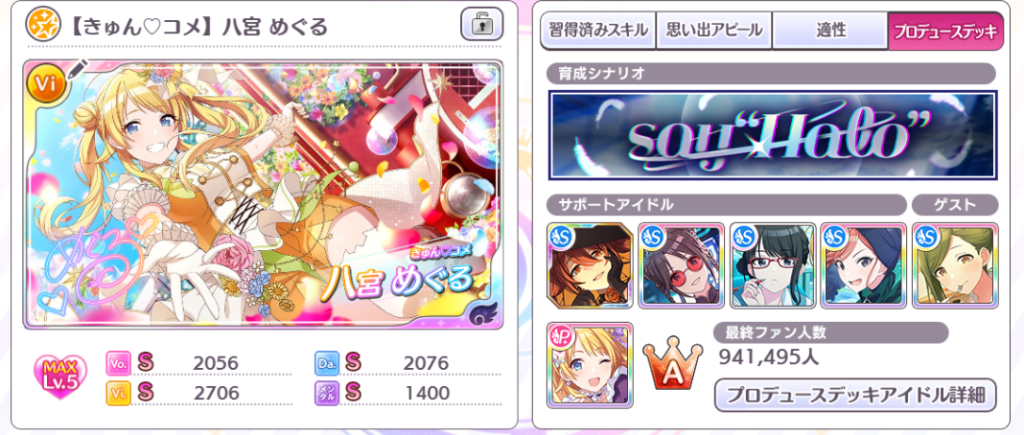This screenshot has height=435, width=1024.
Task: Select the guest idol icon
Action: tap(955, 265)
